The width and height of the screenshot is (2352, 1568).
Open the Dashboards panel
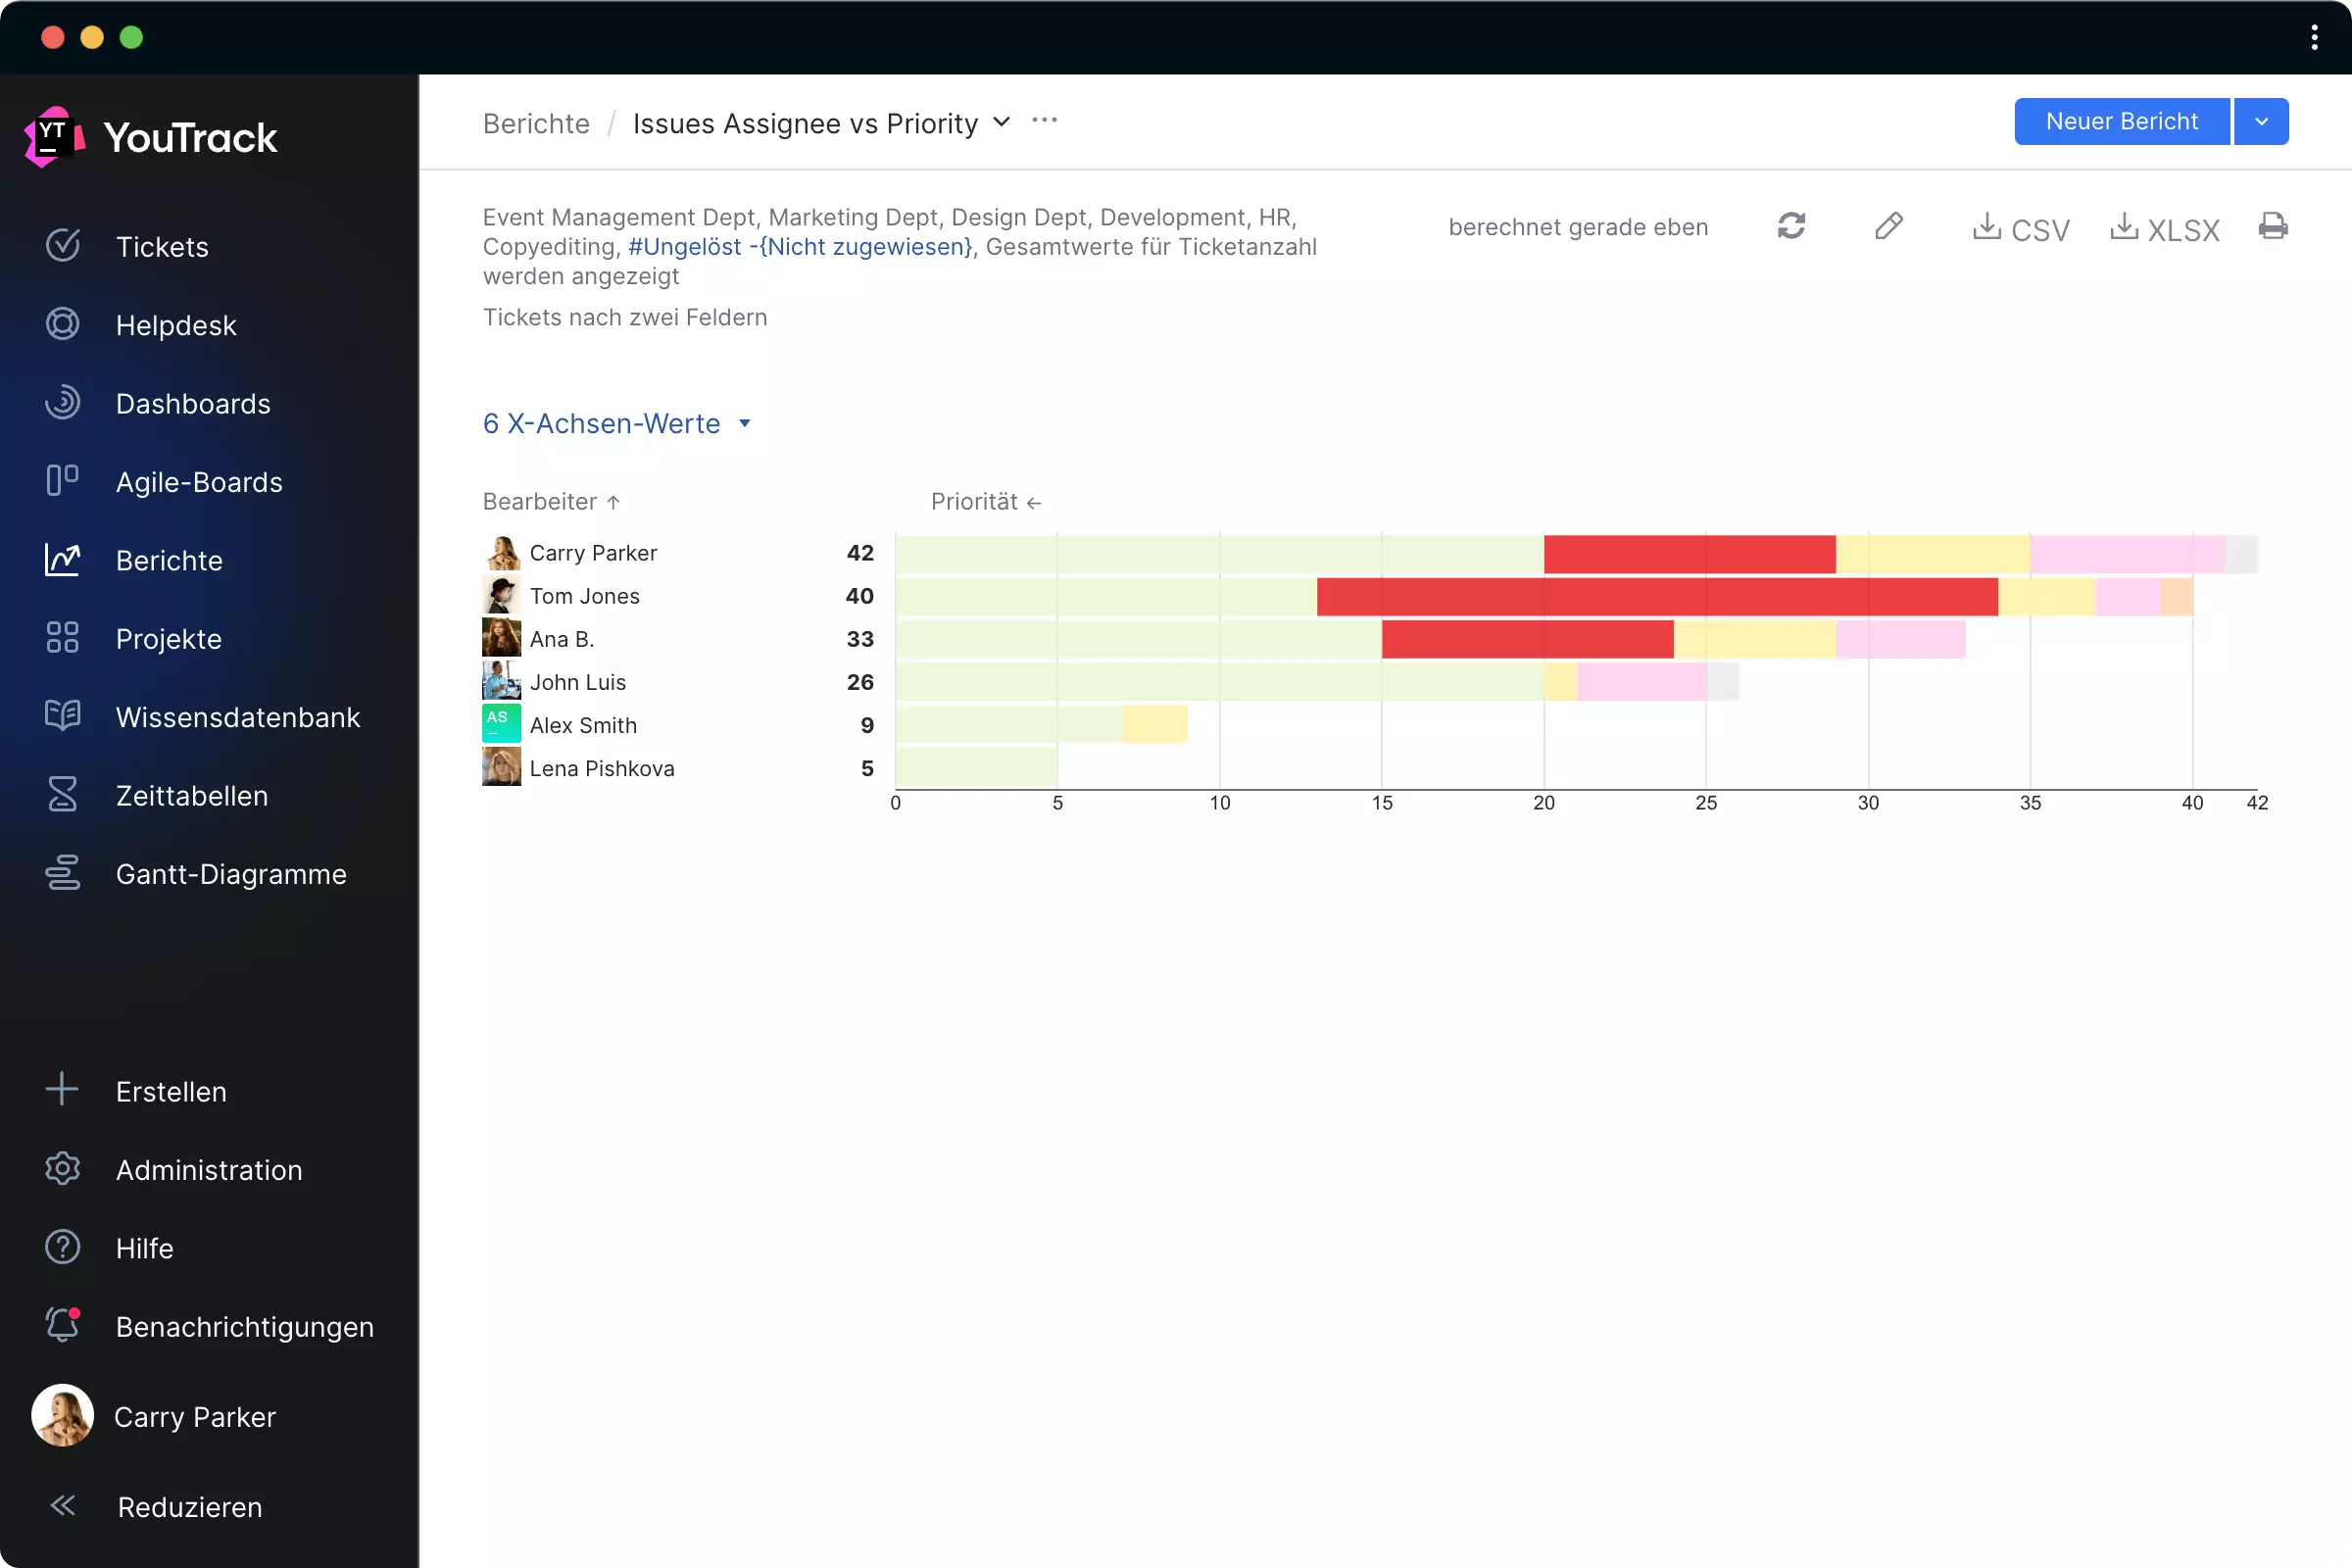193,403
